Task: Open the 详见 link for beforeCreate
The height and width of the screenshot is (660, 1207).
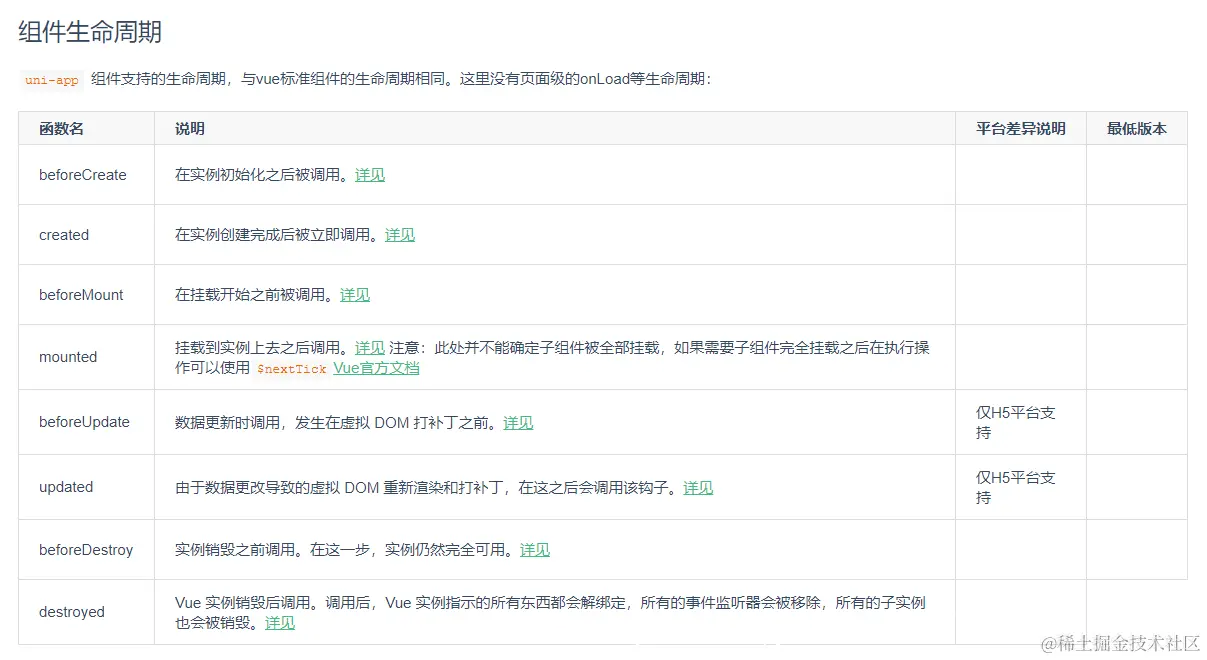Action: (x=368, y=174)
